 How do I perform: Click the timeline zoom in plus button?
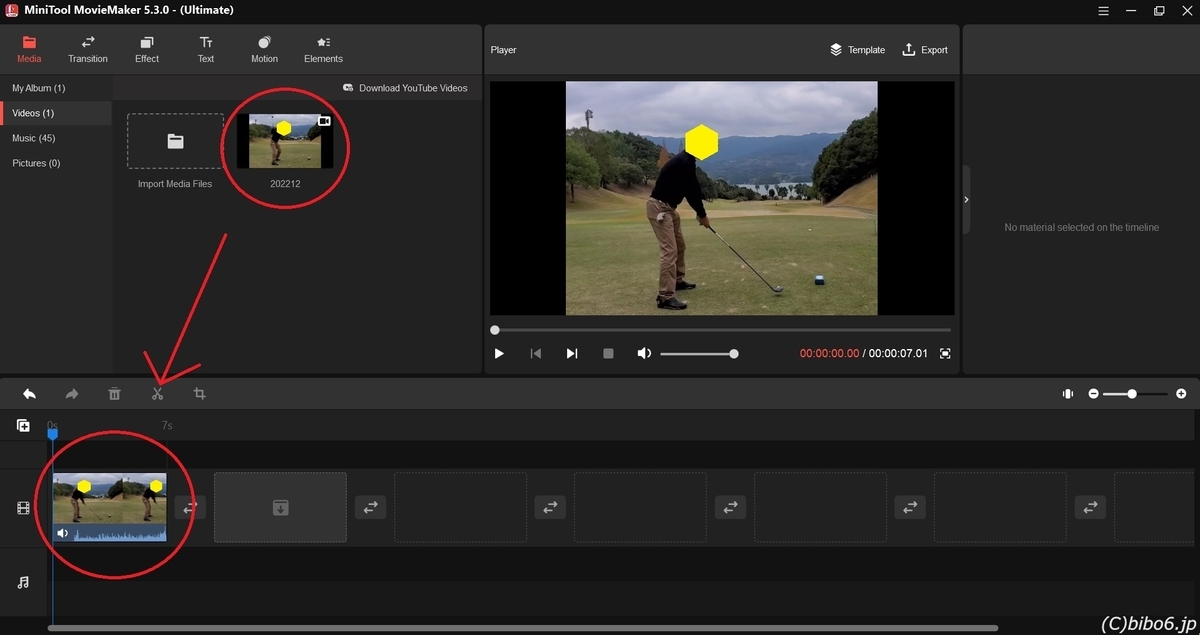click(1181, 394)
